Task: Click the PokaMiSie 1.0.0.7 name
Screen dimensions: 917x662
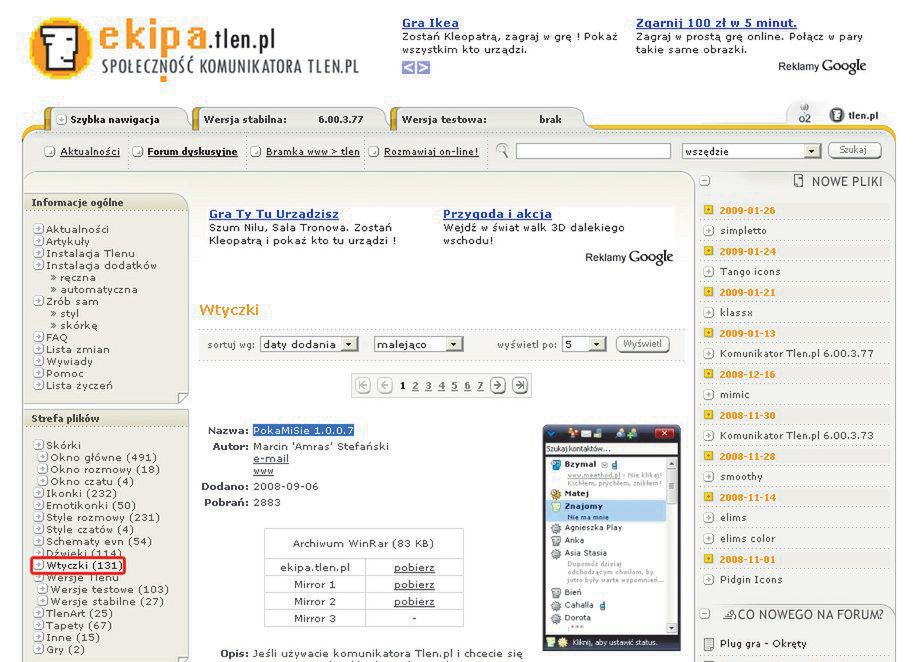Action: pyautogui.click(x=303, y=430)
